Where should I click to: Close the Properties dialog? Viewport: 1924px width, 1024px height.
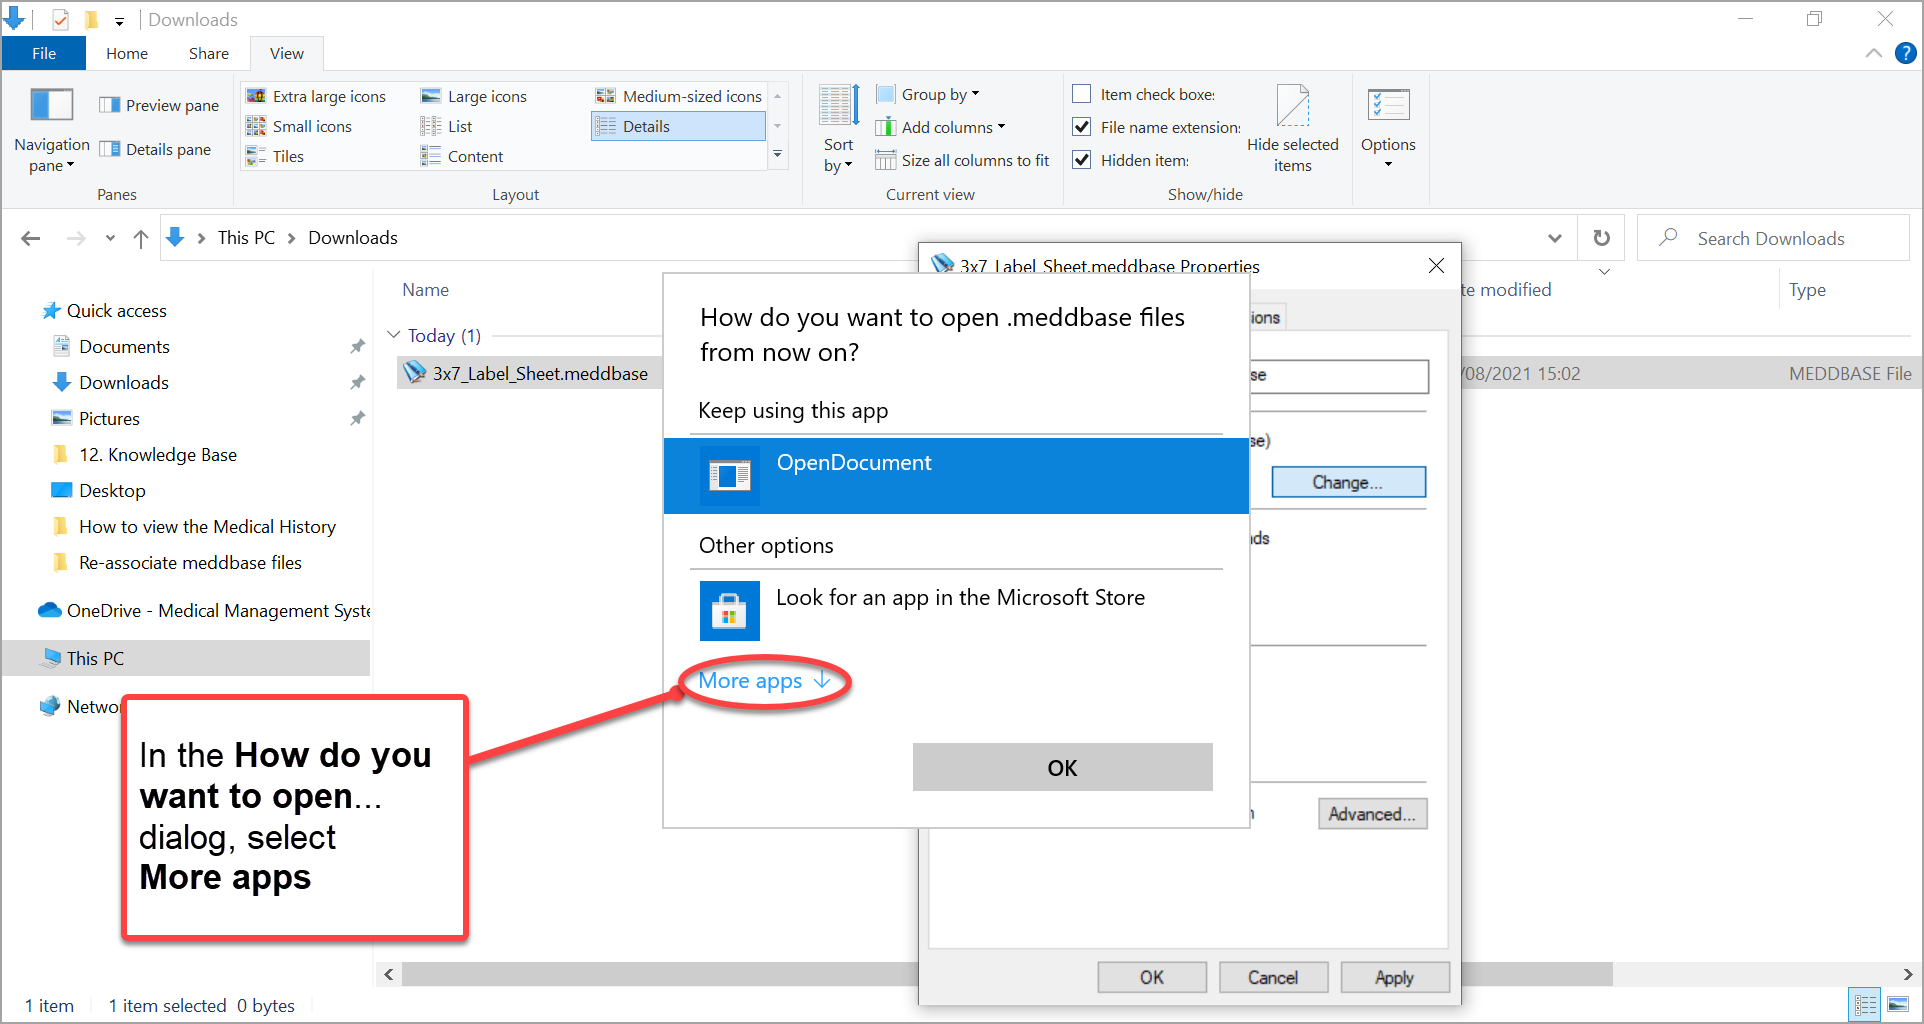1436,265
